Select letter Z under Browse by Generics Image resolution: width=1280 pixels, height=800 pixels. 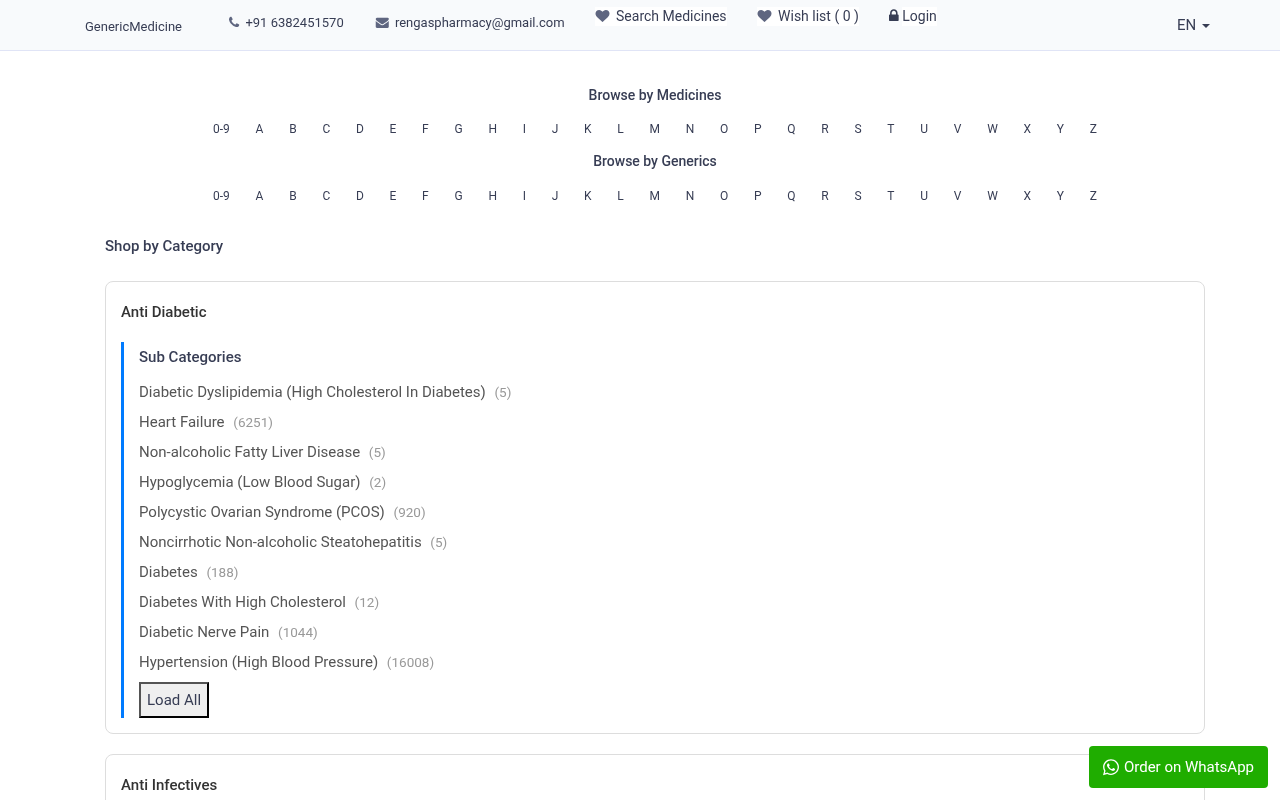click(1093, 196)
